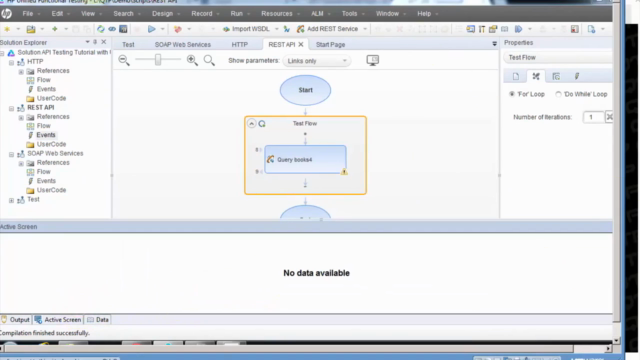The width and height of the screenshot is (640, 360).
Task: Click the warning icon on Query books4
Action: point(344,172)
